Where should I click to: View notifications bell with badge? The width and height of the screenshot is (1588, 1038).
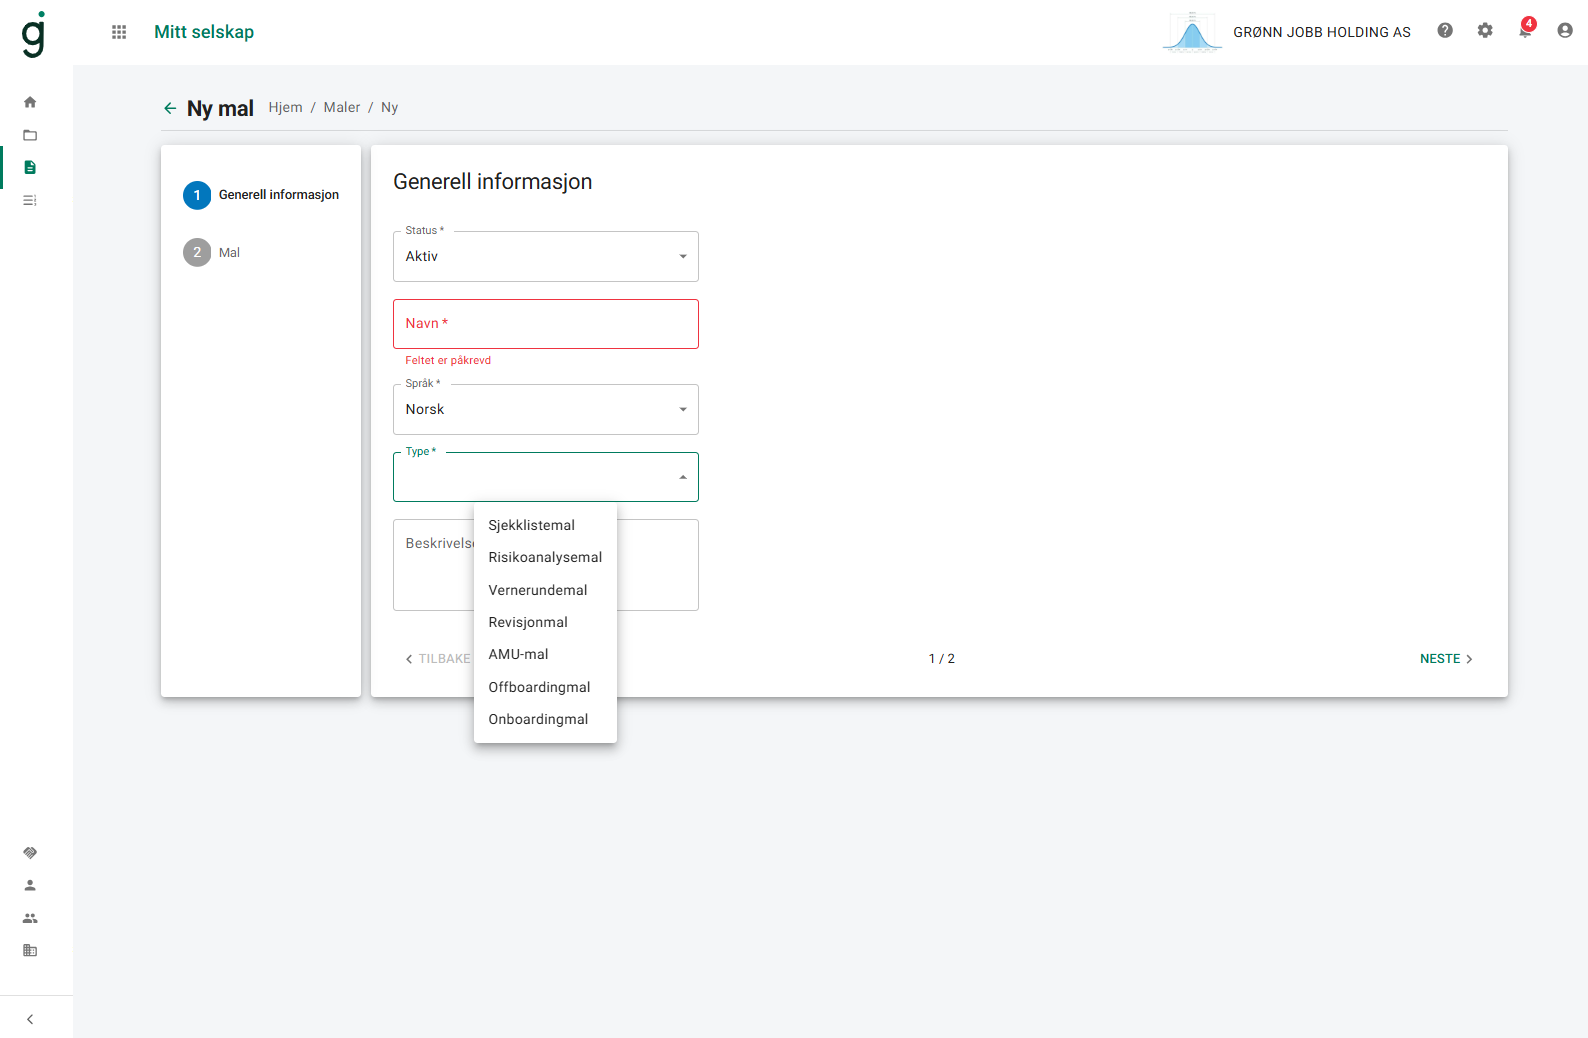point(1525,31)
